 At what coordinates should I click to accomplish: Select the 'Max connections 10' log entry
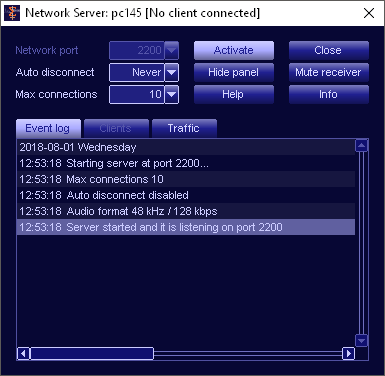click(186, 179)
